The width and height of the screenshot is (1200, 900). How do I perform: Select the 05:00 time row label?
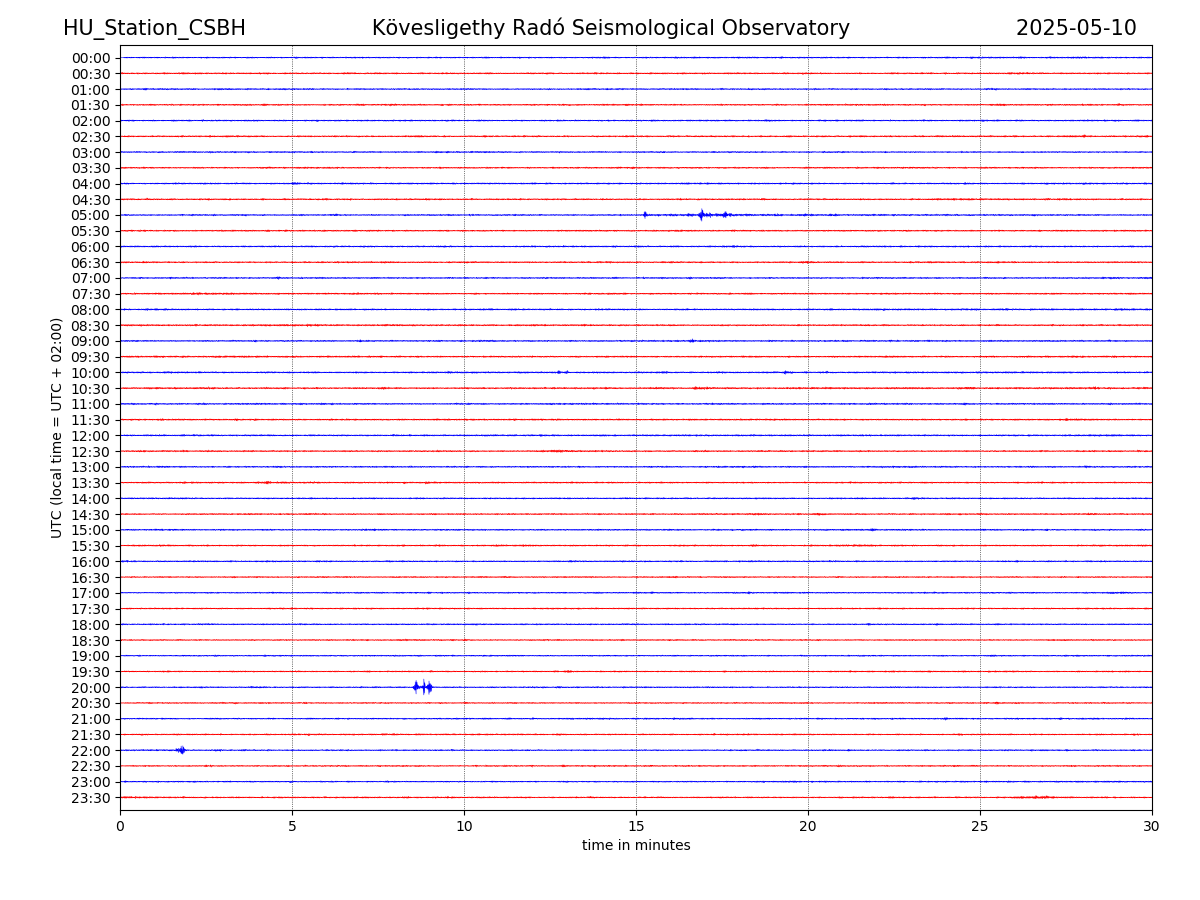click(91, 216)
